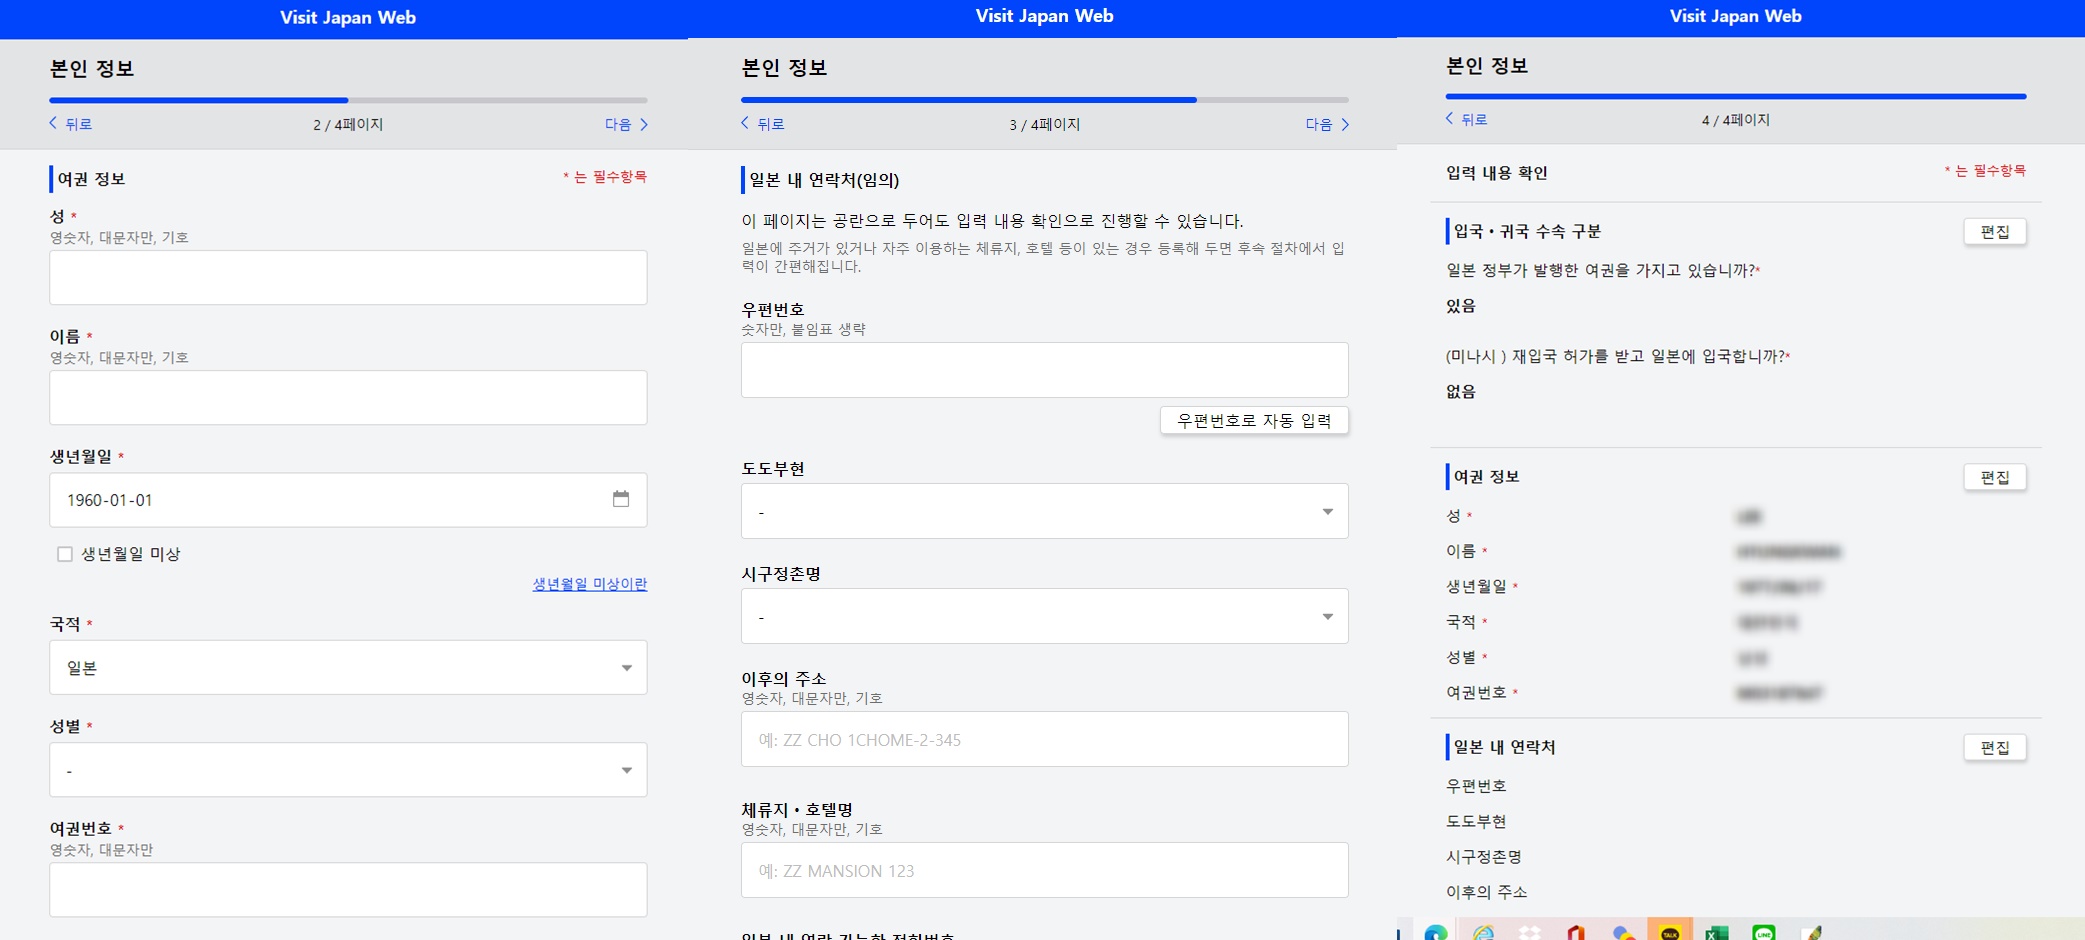
Task: Open LINE messenger taskbar icon
Action: click(x=1764, y=932)
